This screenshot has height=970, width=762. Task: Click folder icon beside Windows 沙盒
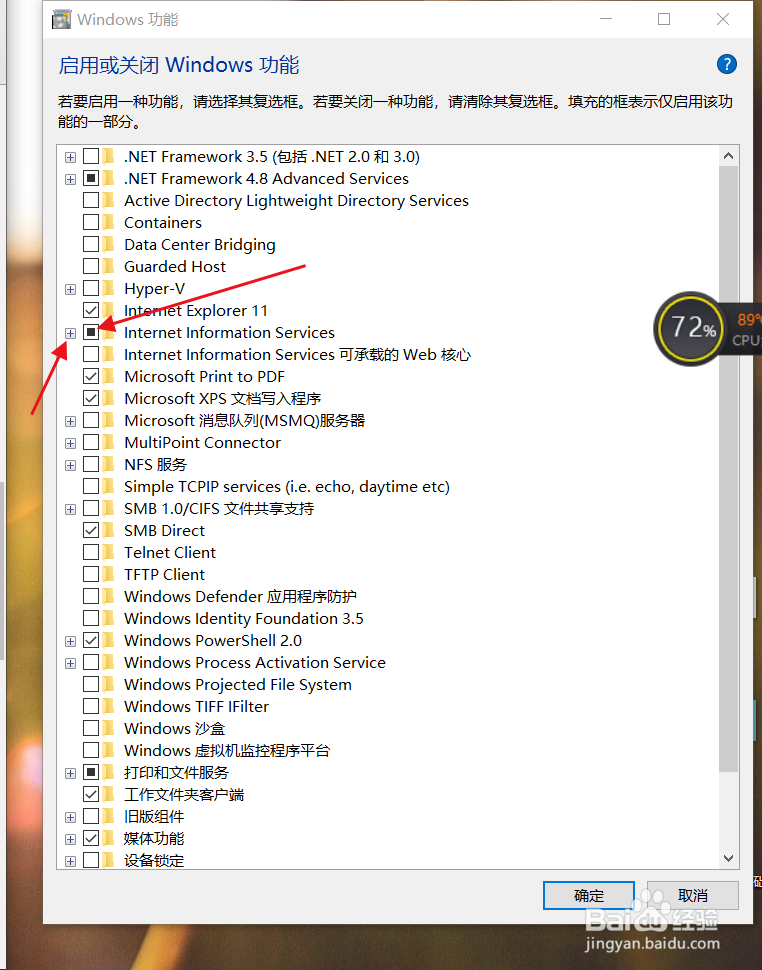pos(109,728)
